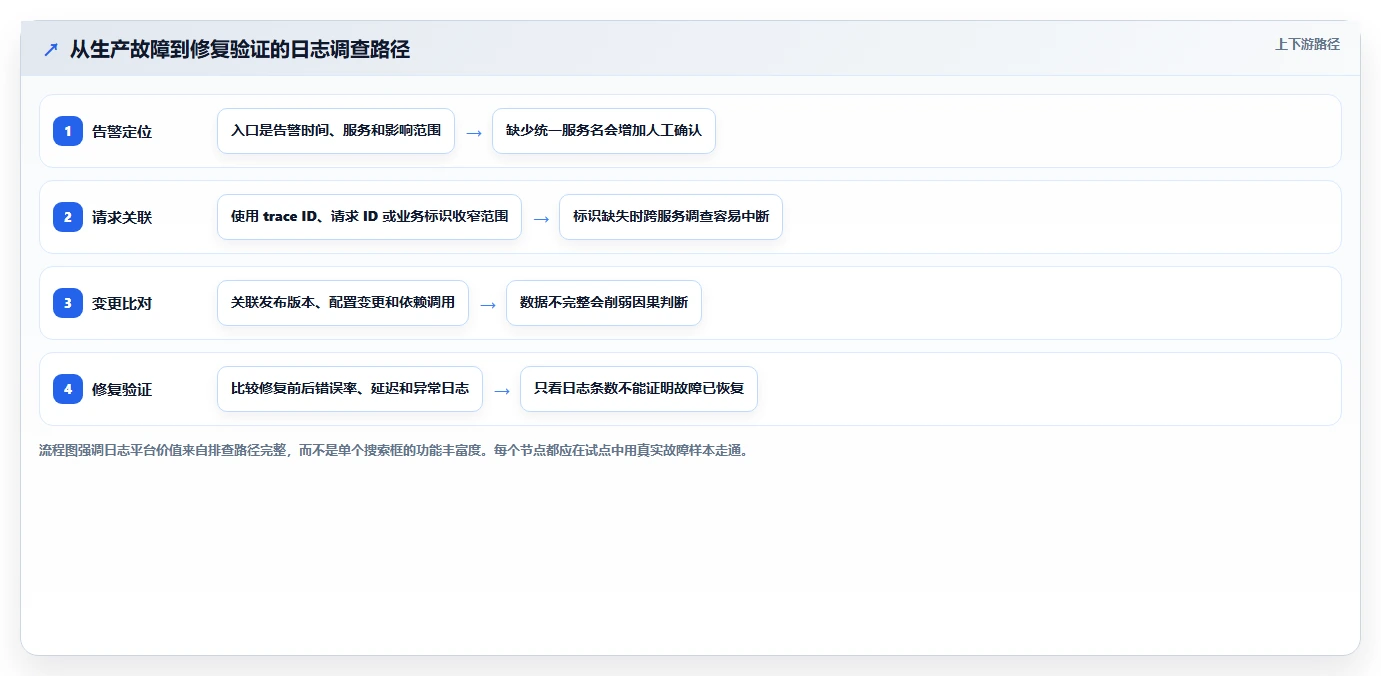Open the node 关联发布版本、配置变更和依赖调用
This screenshot has height=676, width=1381.
(x=343, y=303)
